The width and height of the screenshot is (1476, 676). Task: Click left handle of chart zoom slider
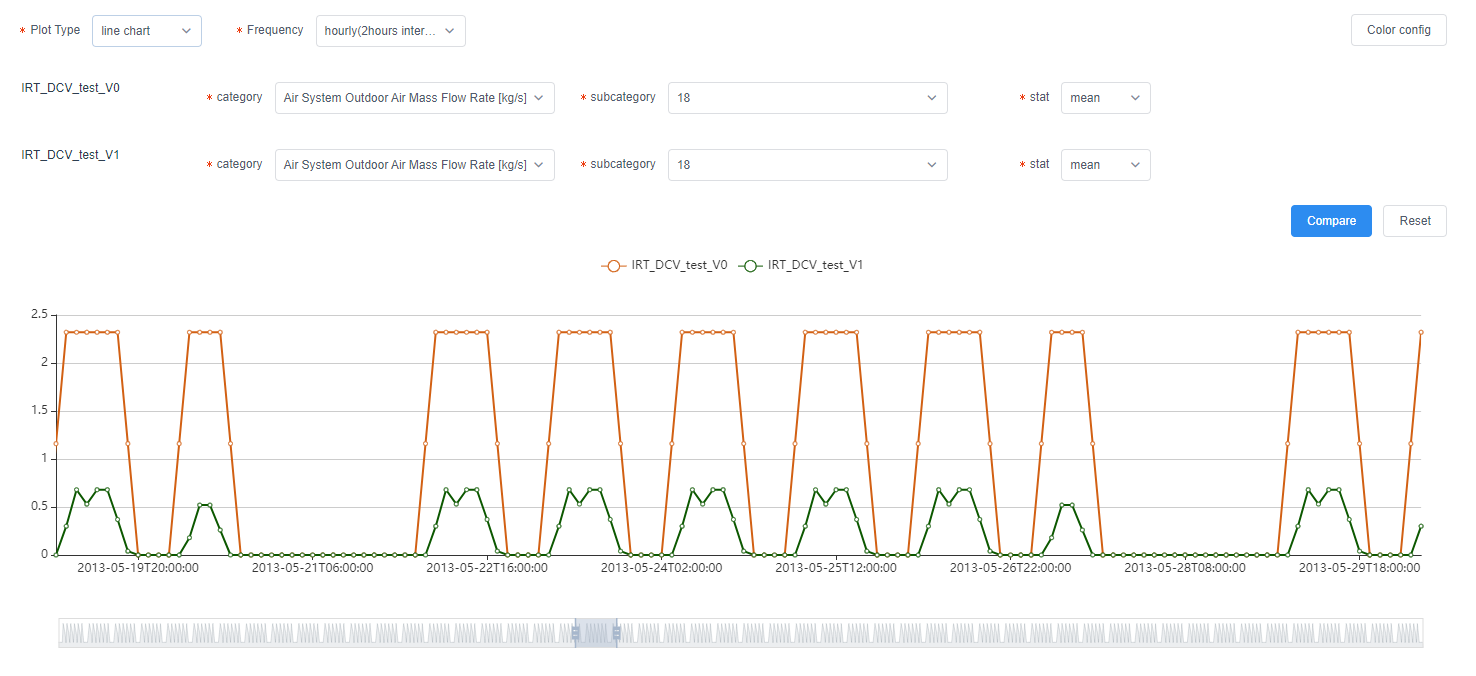coord(575,633)
